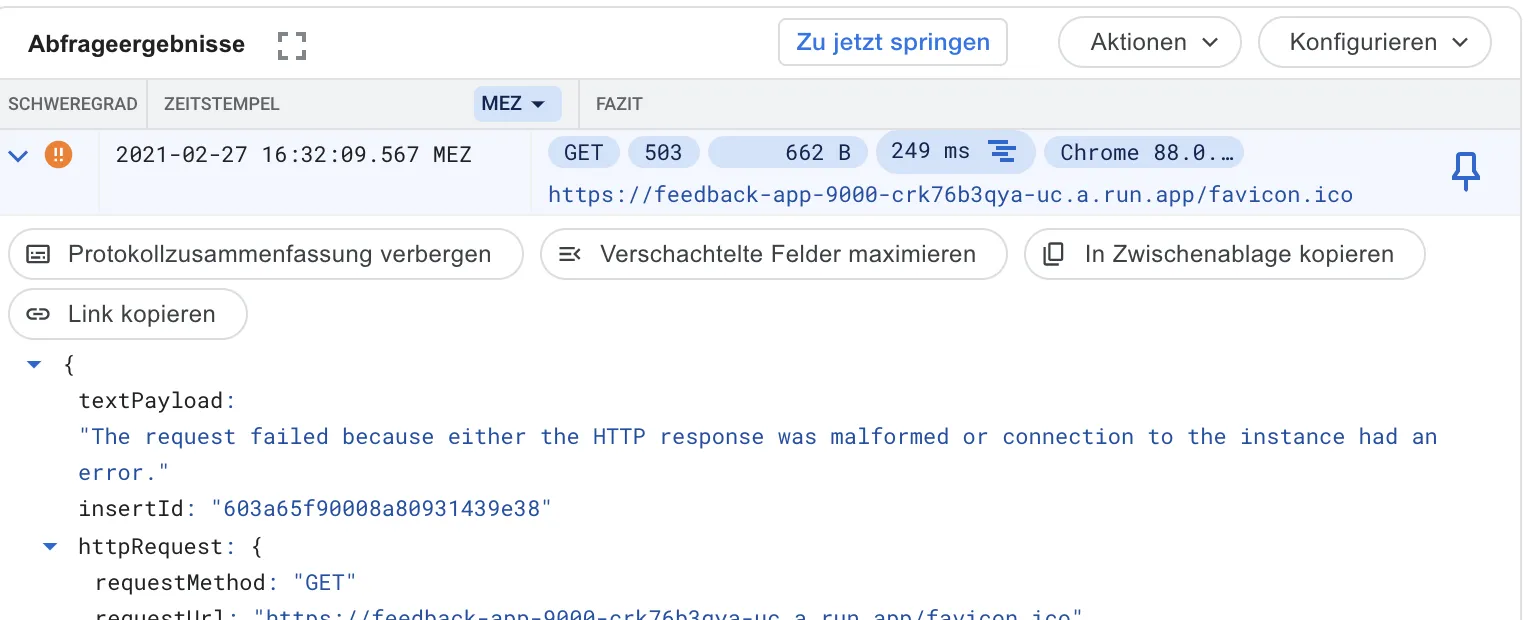The width and height of the screenshot is (1528, 620).
Task: Click the 503 status chip
Action: tap(663, 152)
